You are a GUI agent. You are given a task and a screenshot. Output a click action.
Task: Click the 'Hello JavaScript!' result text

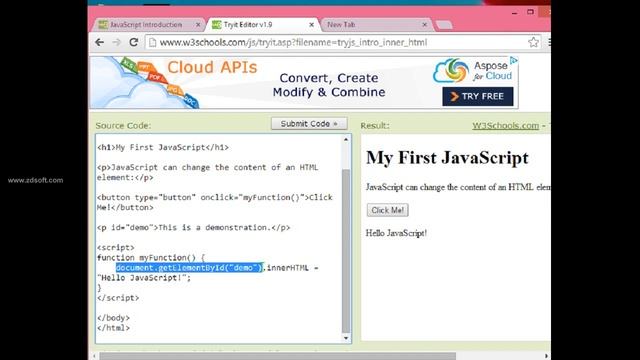point(396,233)
